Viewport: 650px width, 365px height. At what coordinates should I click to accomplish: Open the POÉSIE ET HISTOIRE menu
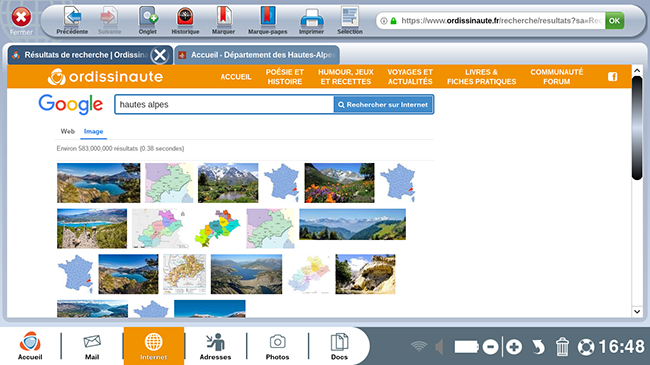pos(285,77)
